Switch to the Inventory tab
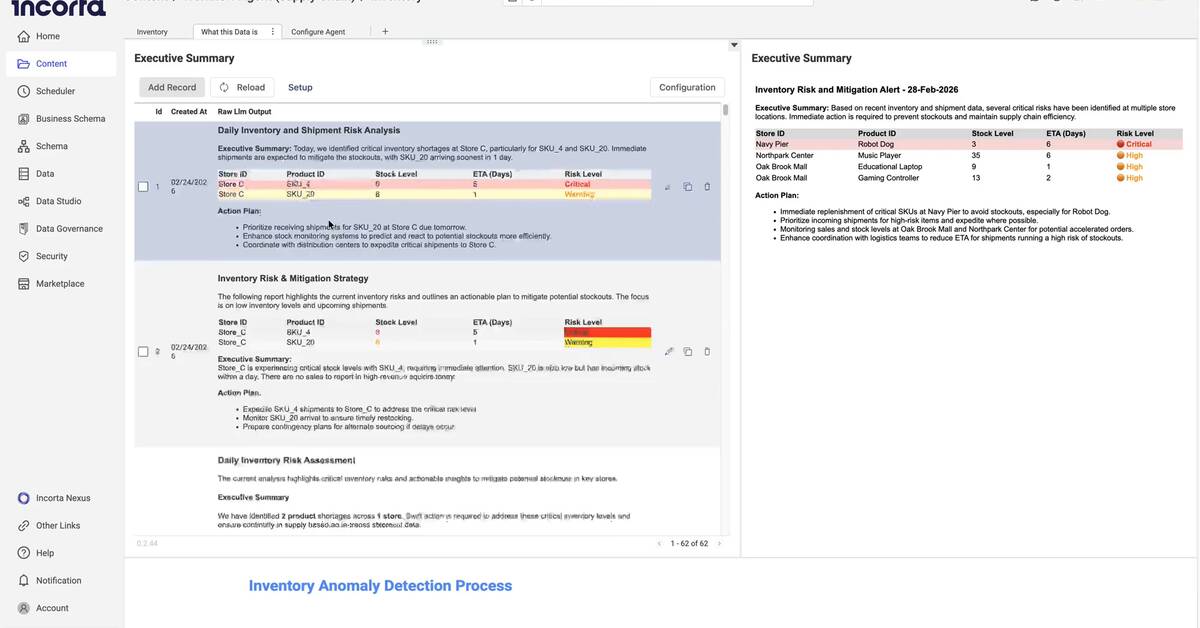Screen dimensions: 1200x628 point(152,32)
